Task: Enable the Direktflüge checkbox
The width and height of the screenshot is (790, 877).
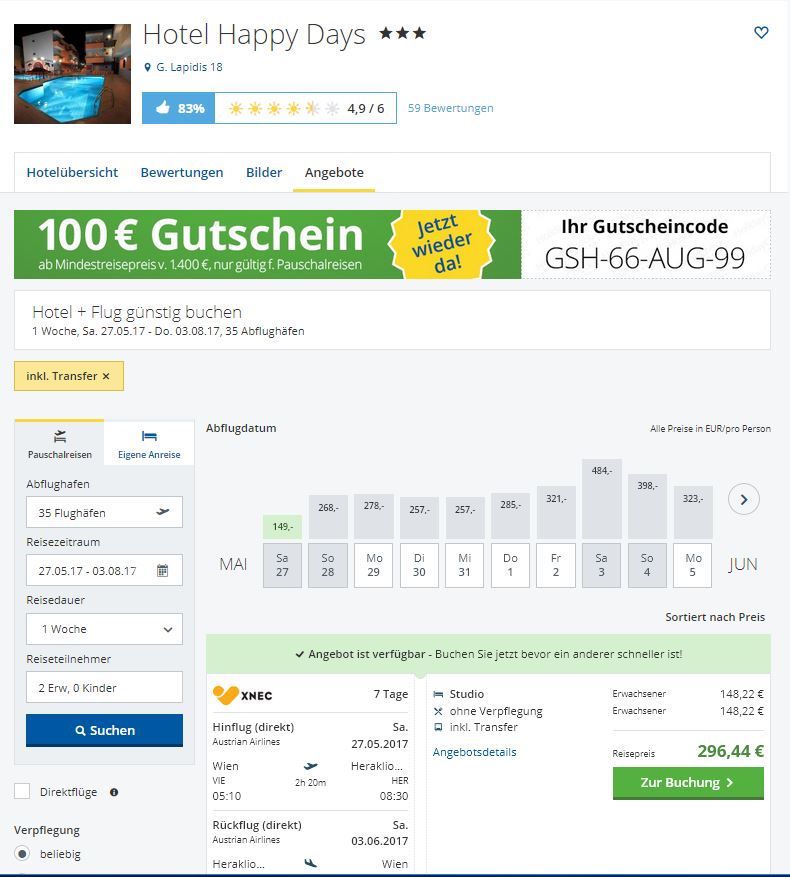Action: tap(22, 791)
